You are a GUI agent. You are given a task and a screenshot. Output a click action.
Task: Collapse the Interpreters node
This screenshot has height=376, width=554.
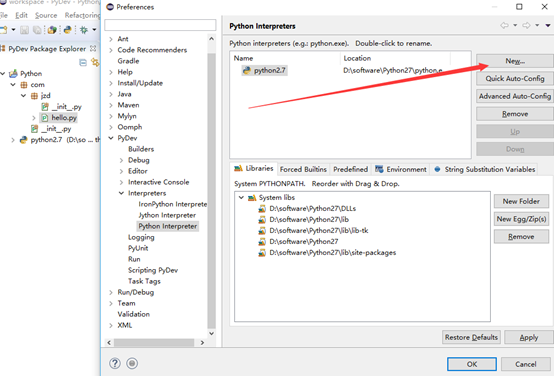(x=121, y=193)
